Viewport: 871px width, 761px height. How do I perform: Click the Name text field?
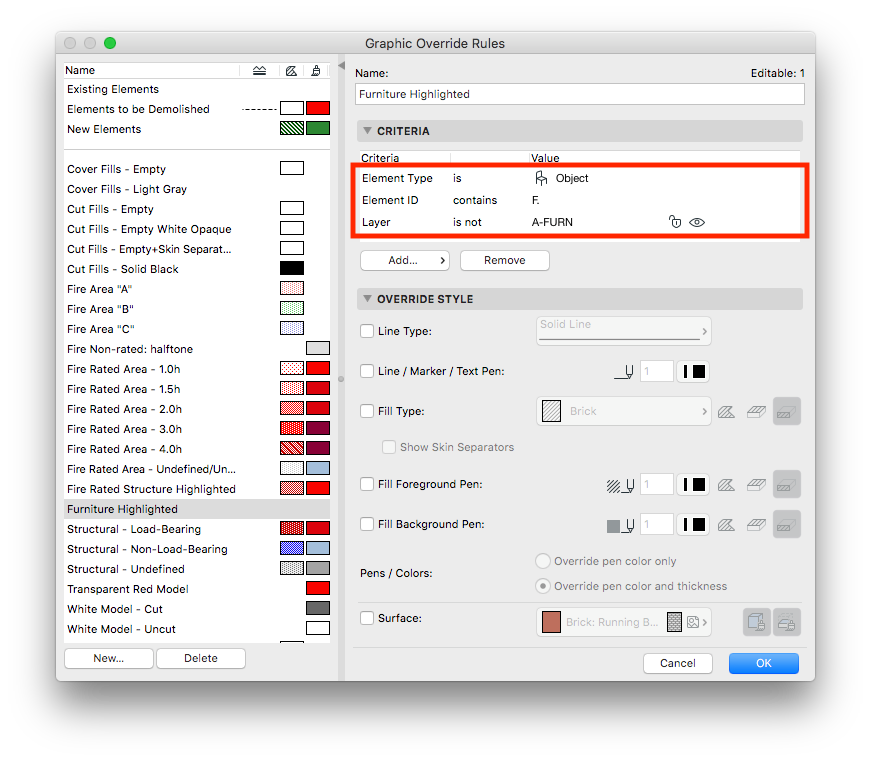(x=579, y=94)
